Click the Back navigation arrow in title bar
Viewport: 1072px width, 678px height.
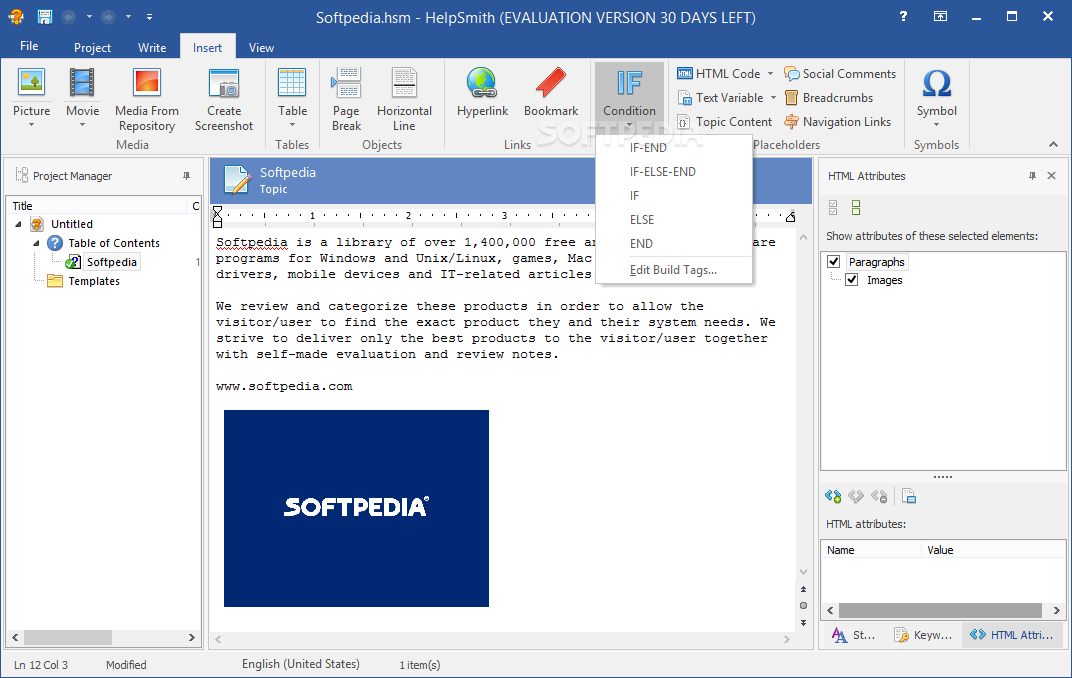[68, 16]
